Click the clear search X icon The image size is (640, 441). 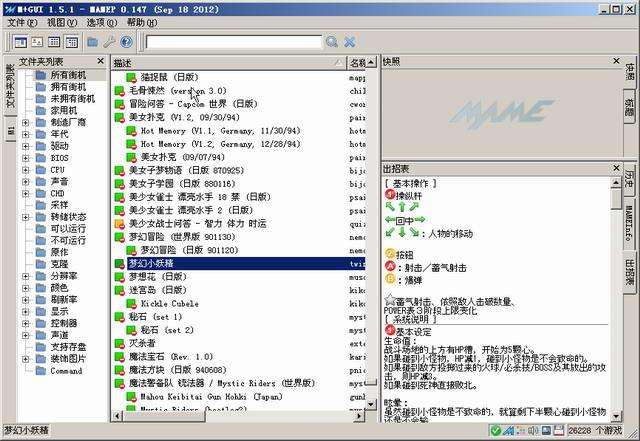pos(350,42)
